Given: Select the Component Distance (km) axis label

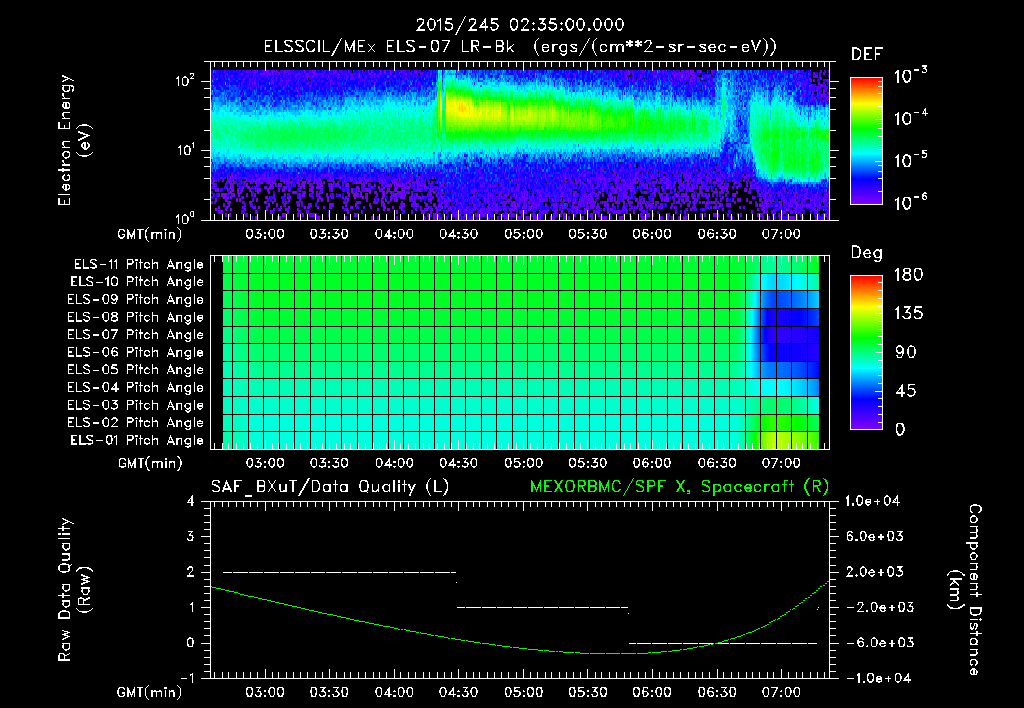Looking at the screenshot, I should point(965,590).
